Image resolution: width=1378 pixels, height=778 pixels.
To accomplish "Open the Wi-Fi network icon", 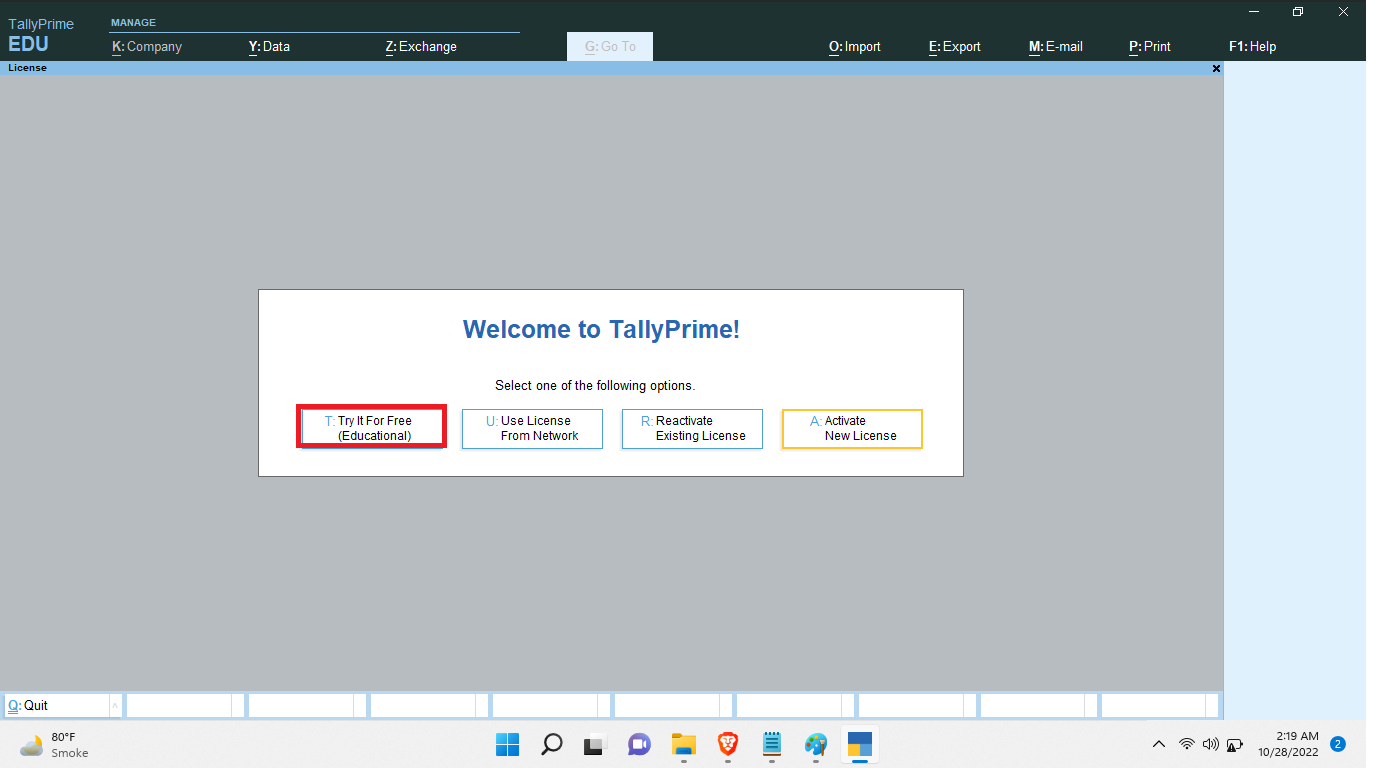I will 1187,744.
